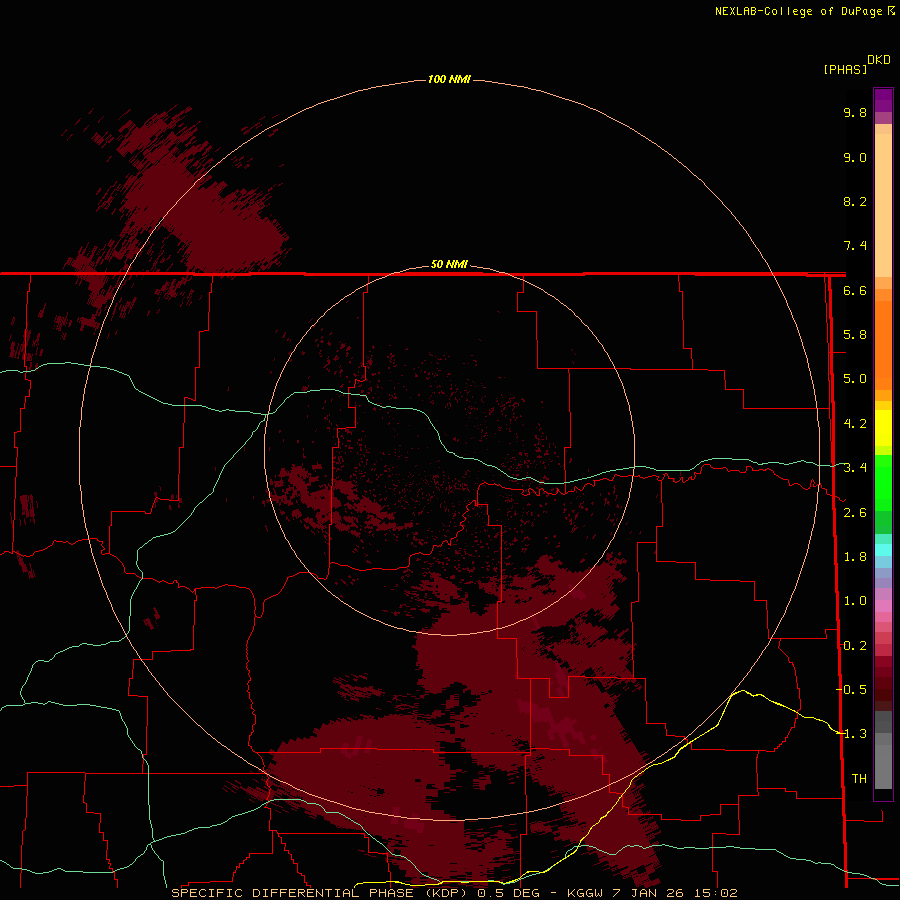Click the 4.2 scale value

click(x=855, y=424)
